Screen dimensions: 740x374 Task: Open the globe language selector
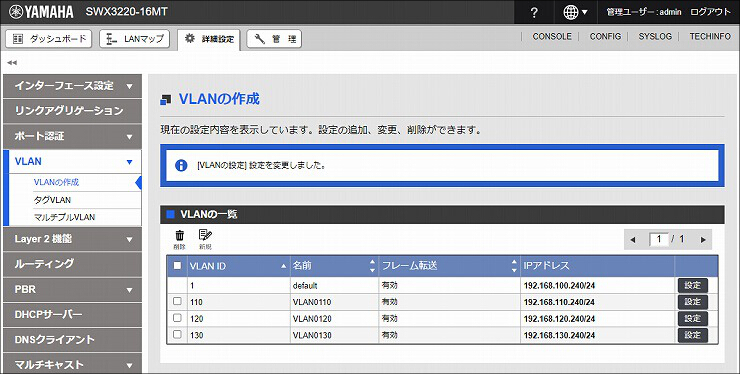(x=575, y=13)
